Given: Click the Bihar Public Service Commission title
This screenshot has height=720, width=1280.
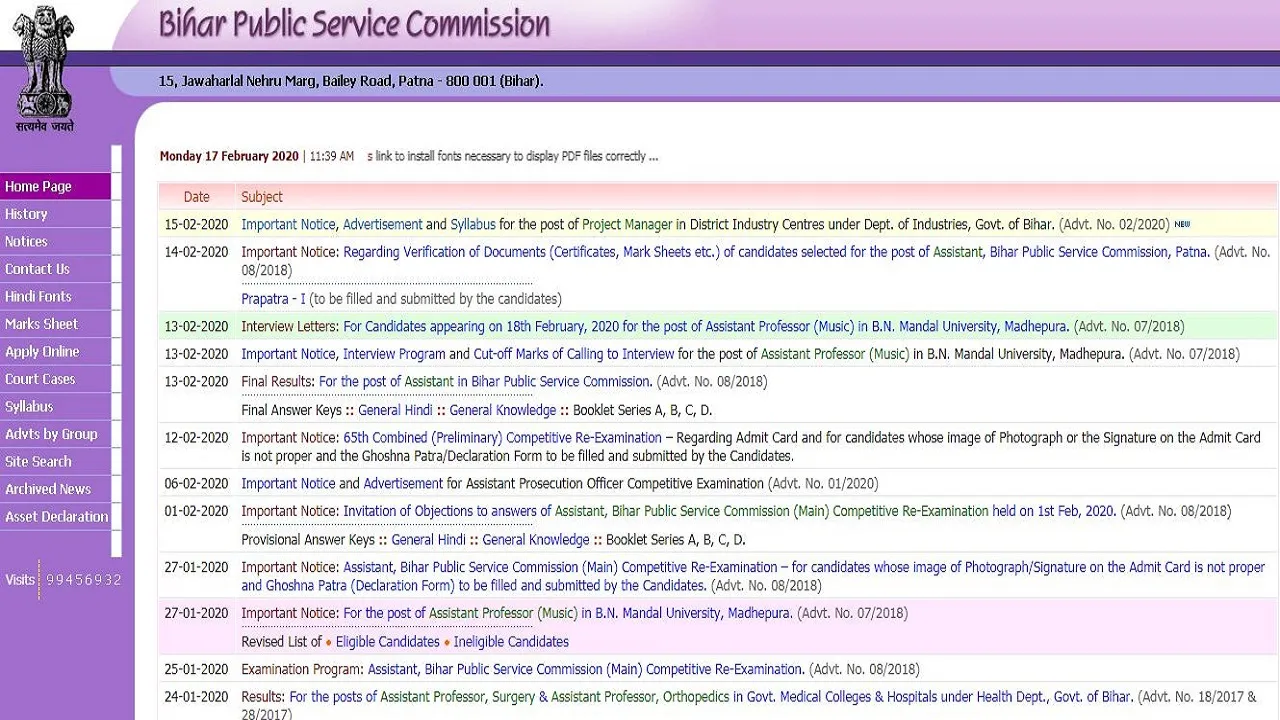Looking at the screenshot, I should [x=354, y=24].
